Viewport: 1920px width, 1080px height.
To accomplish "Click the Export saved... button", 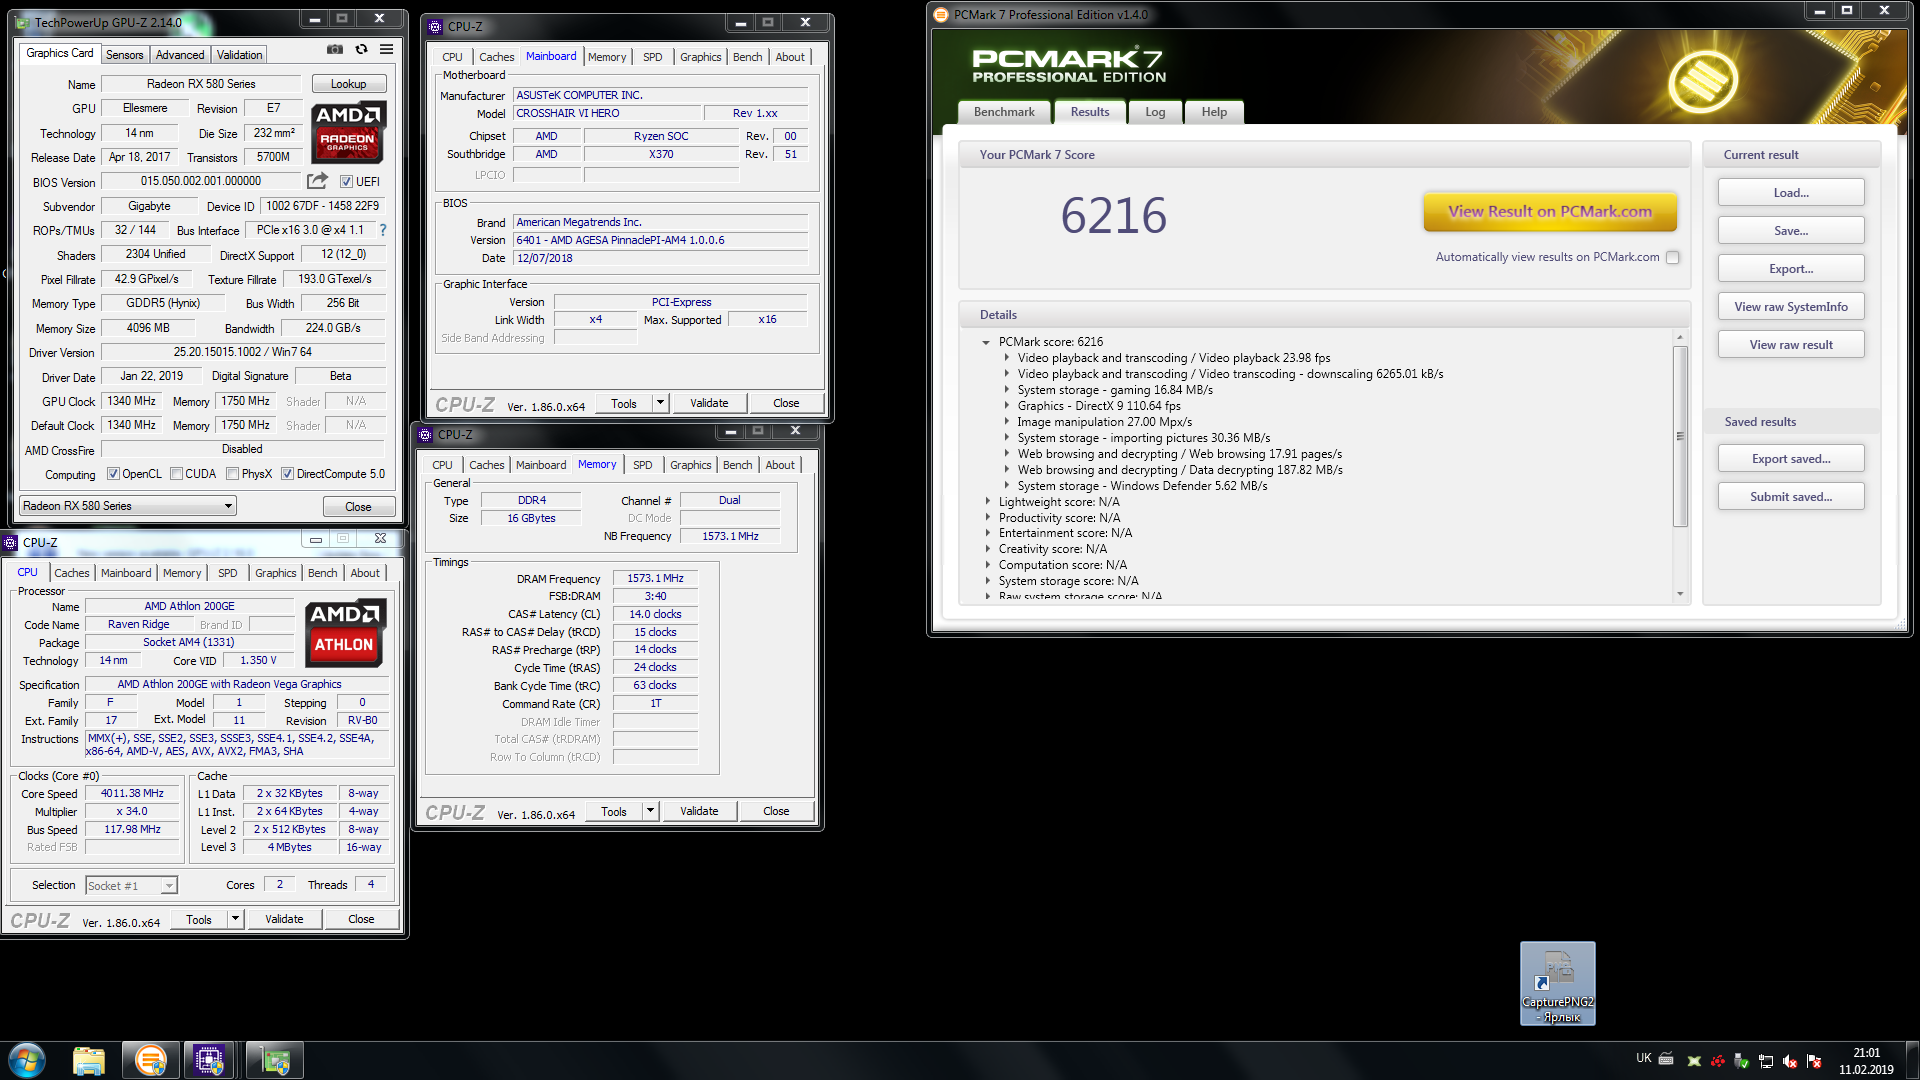I will click(1790, 459).
